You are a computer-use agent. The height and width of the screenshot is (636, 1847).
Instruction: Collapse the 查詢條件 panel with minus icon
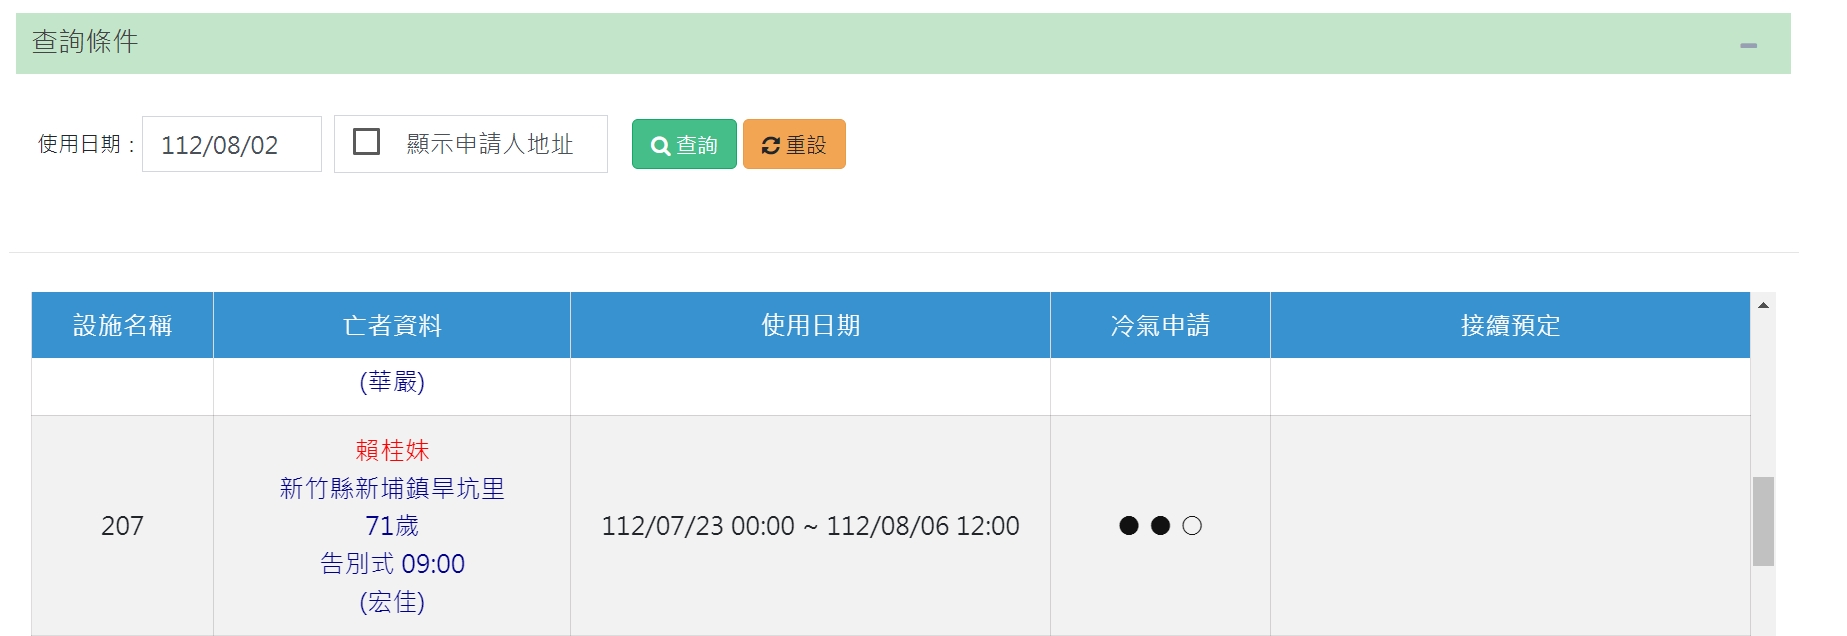click(1748, 45)
